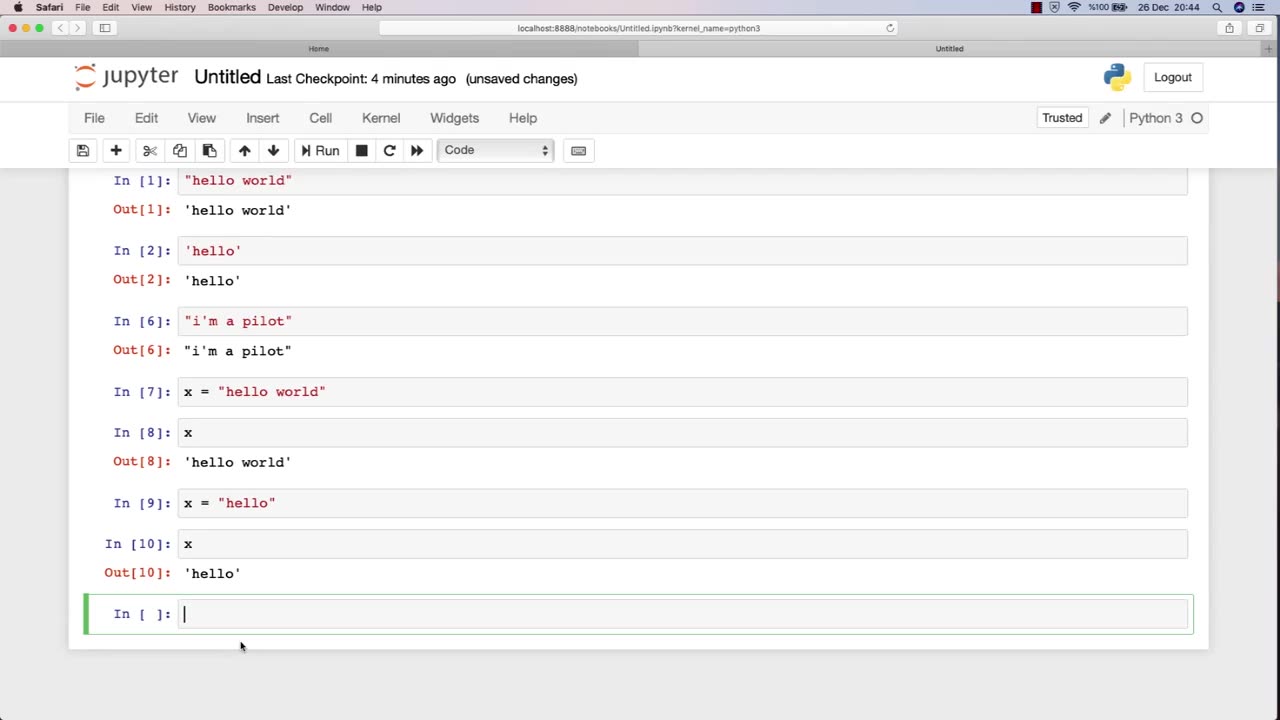This screenshot has width=1280, height=720.
Task: Show Safari tab overview icon
Action: click(1259, 28)
